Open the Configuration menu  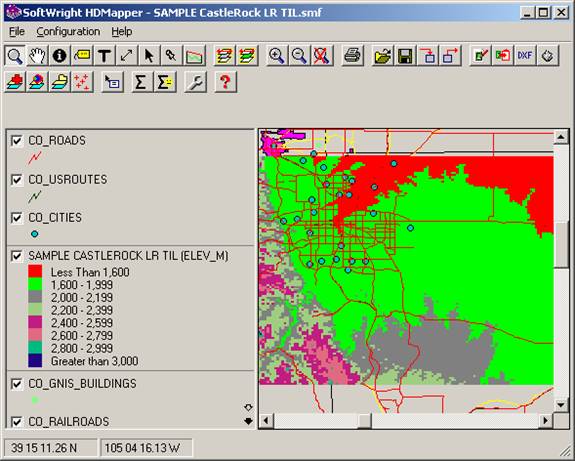click(x=68, y=32)
